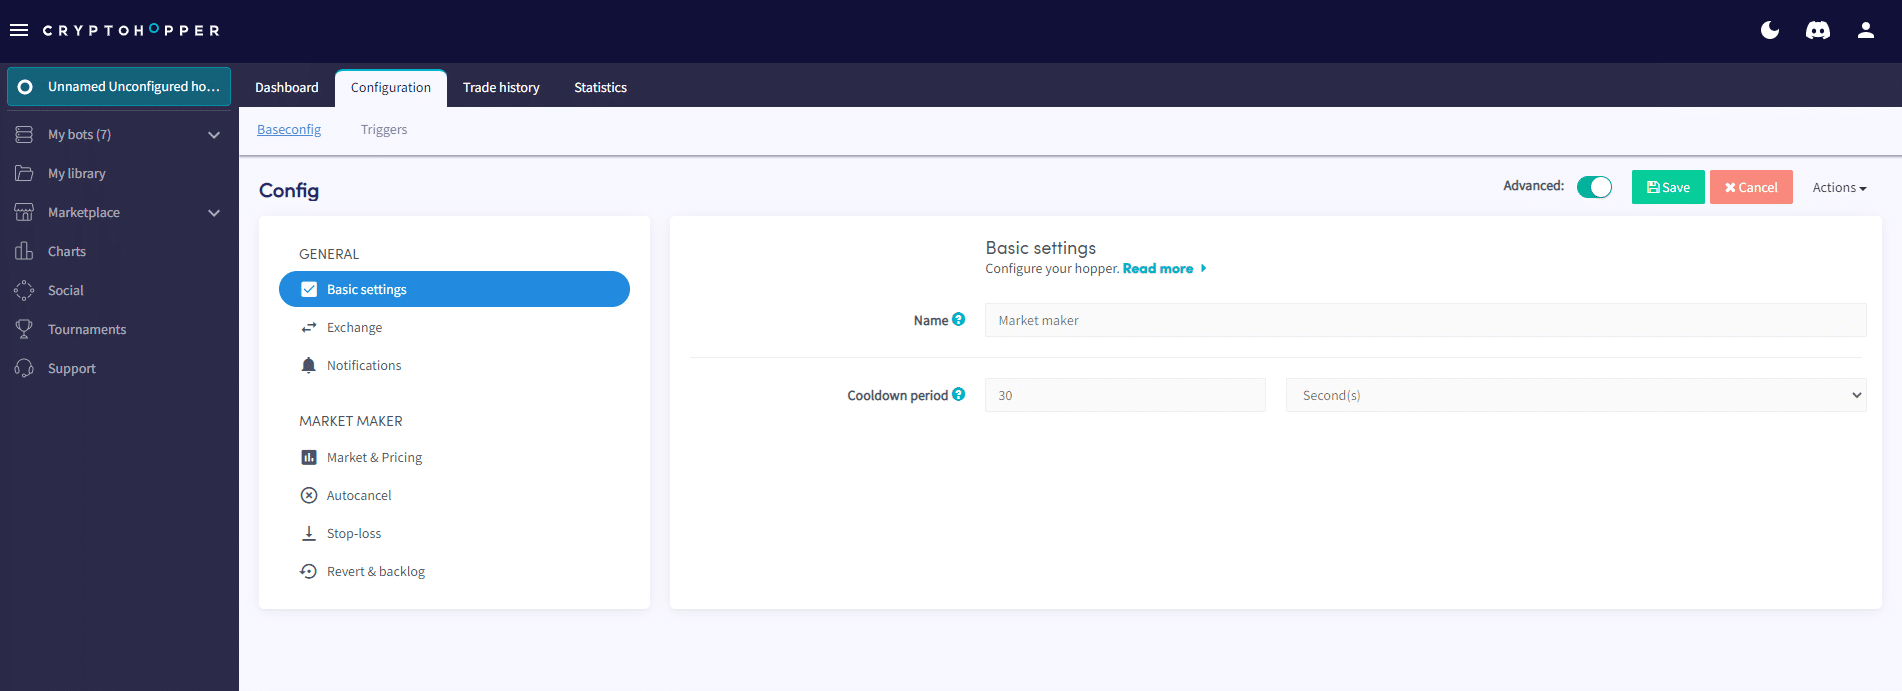Click the Charts bar icon
The image size is (1902, 691).
[x=24, y=251]
